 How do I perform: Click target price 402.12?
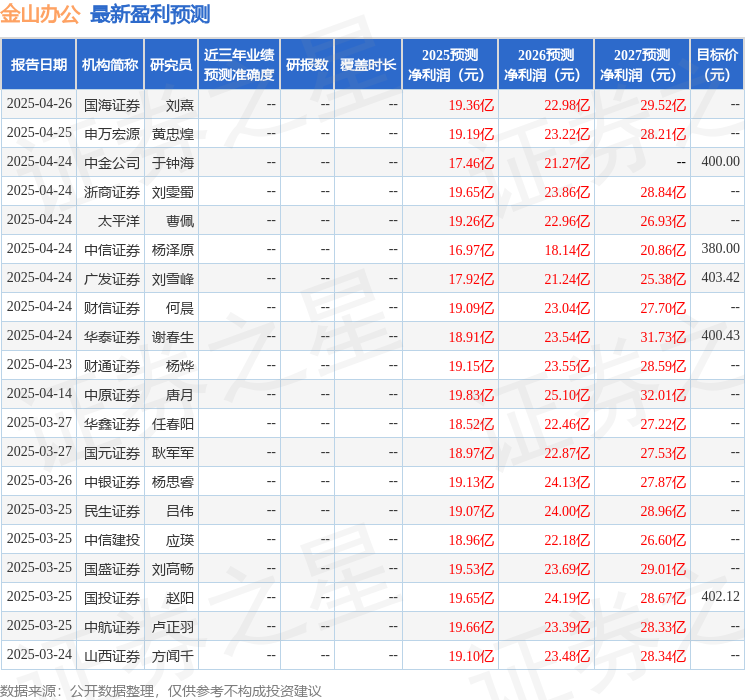[x=720, y=596]
